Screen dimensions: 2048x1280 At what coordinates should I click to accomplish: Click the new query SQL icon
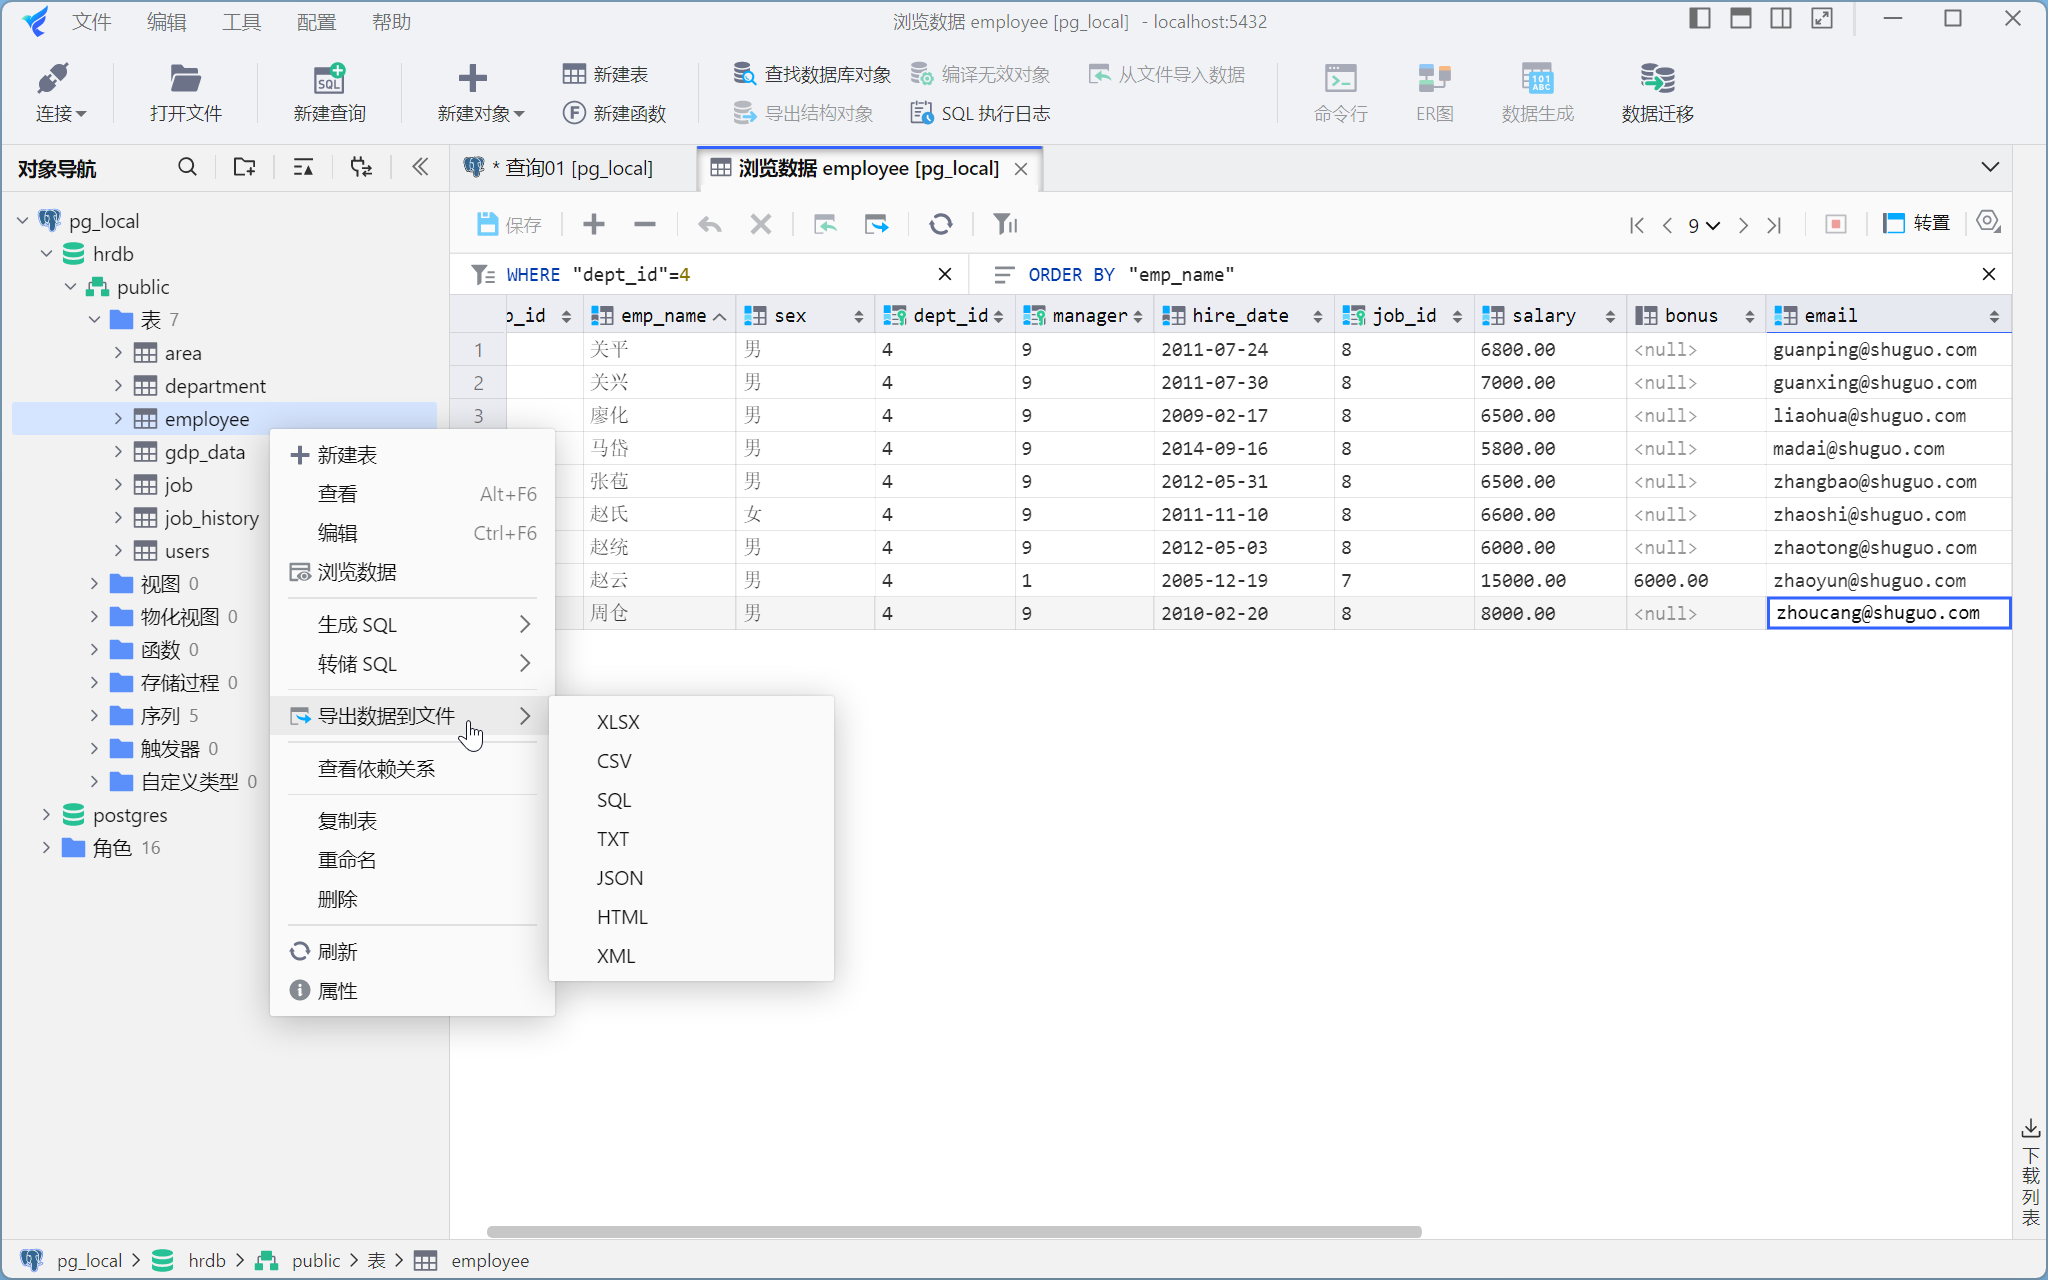329,80
